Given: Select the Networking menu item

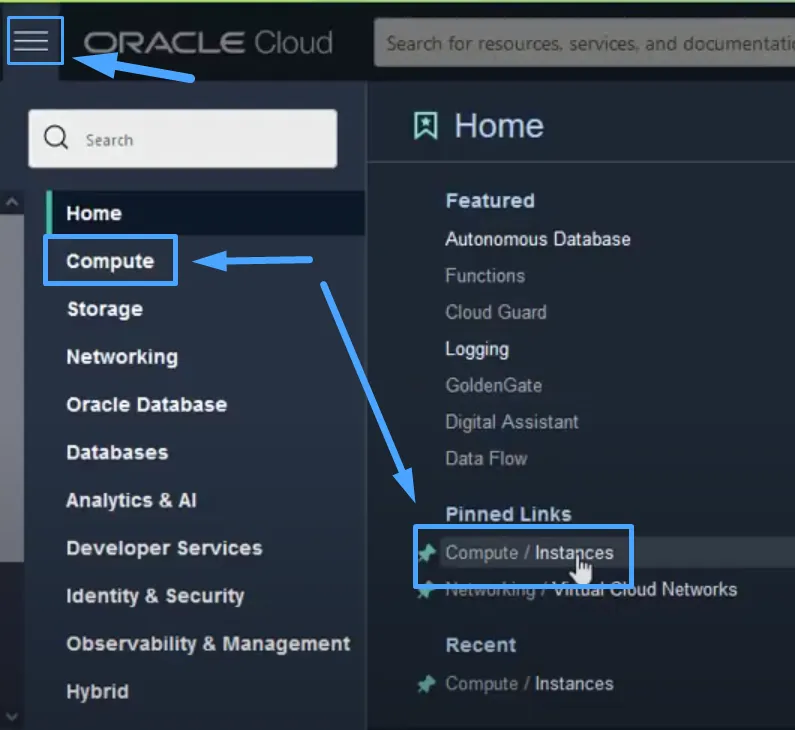Looking at the screenshot, I should 121,357.
